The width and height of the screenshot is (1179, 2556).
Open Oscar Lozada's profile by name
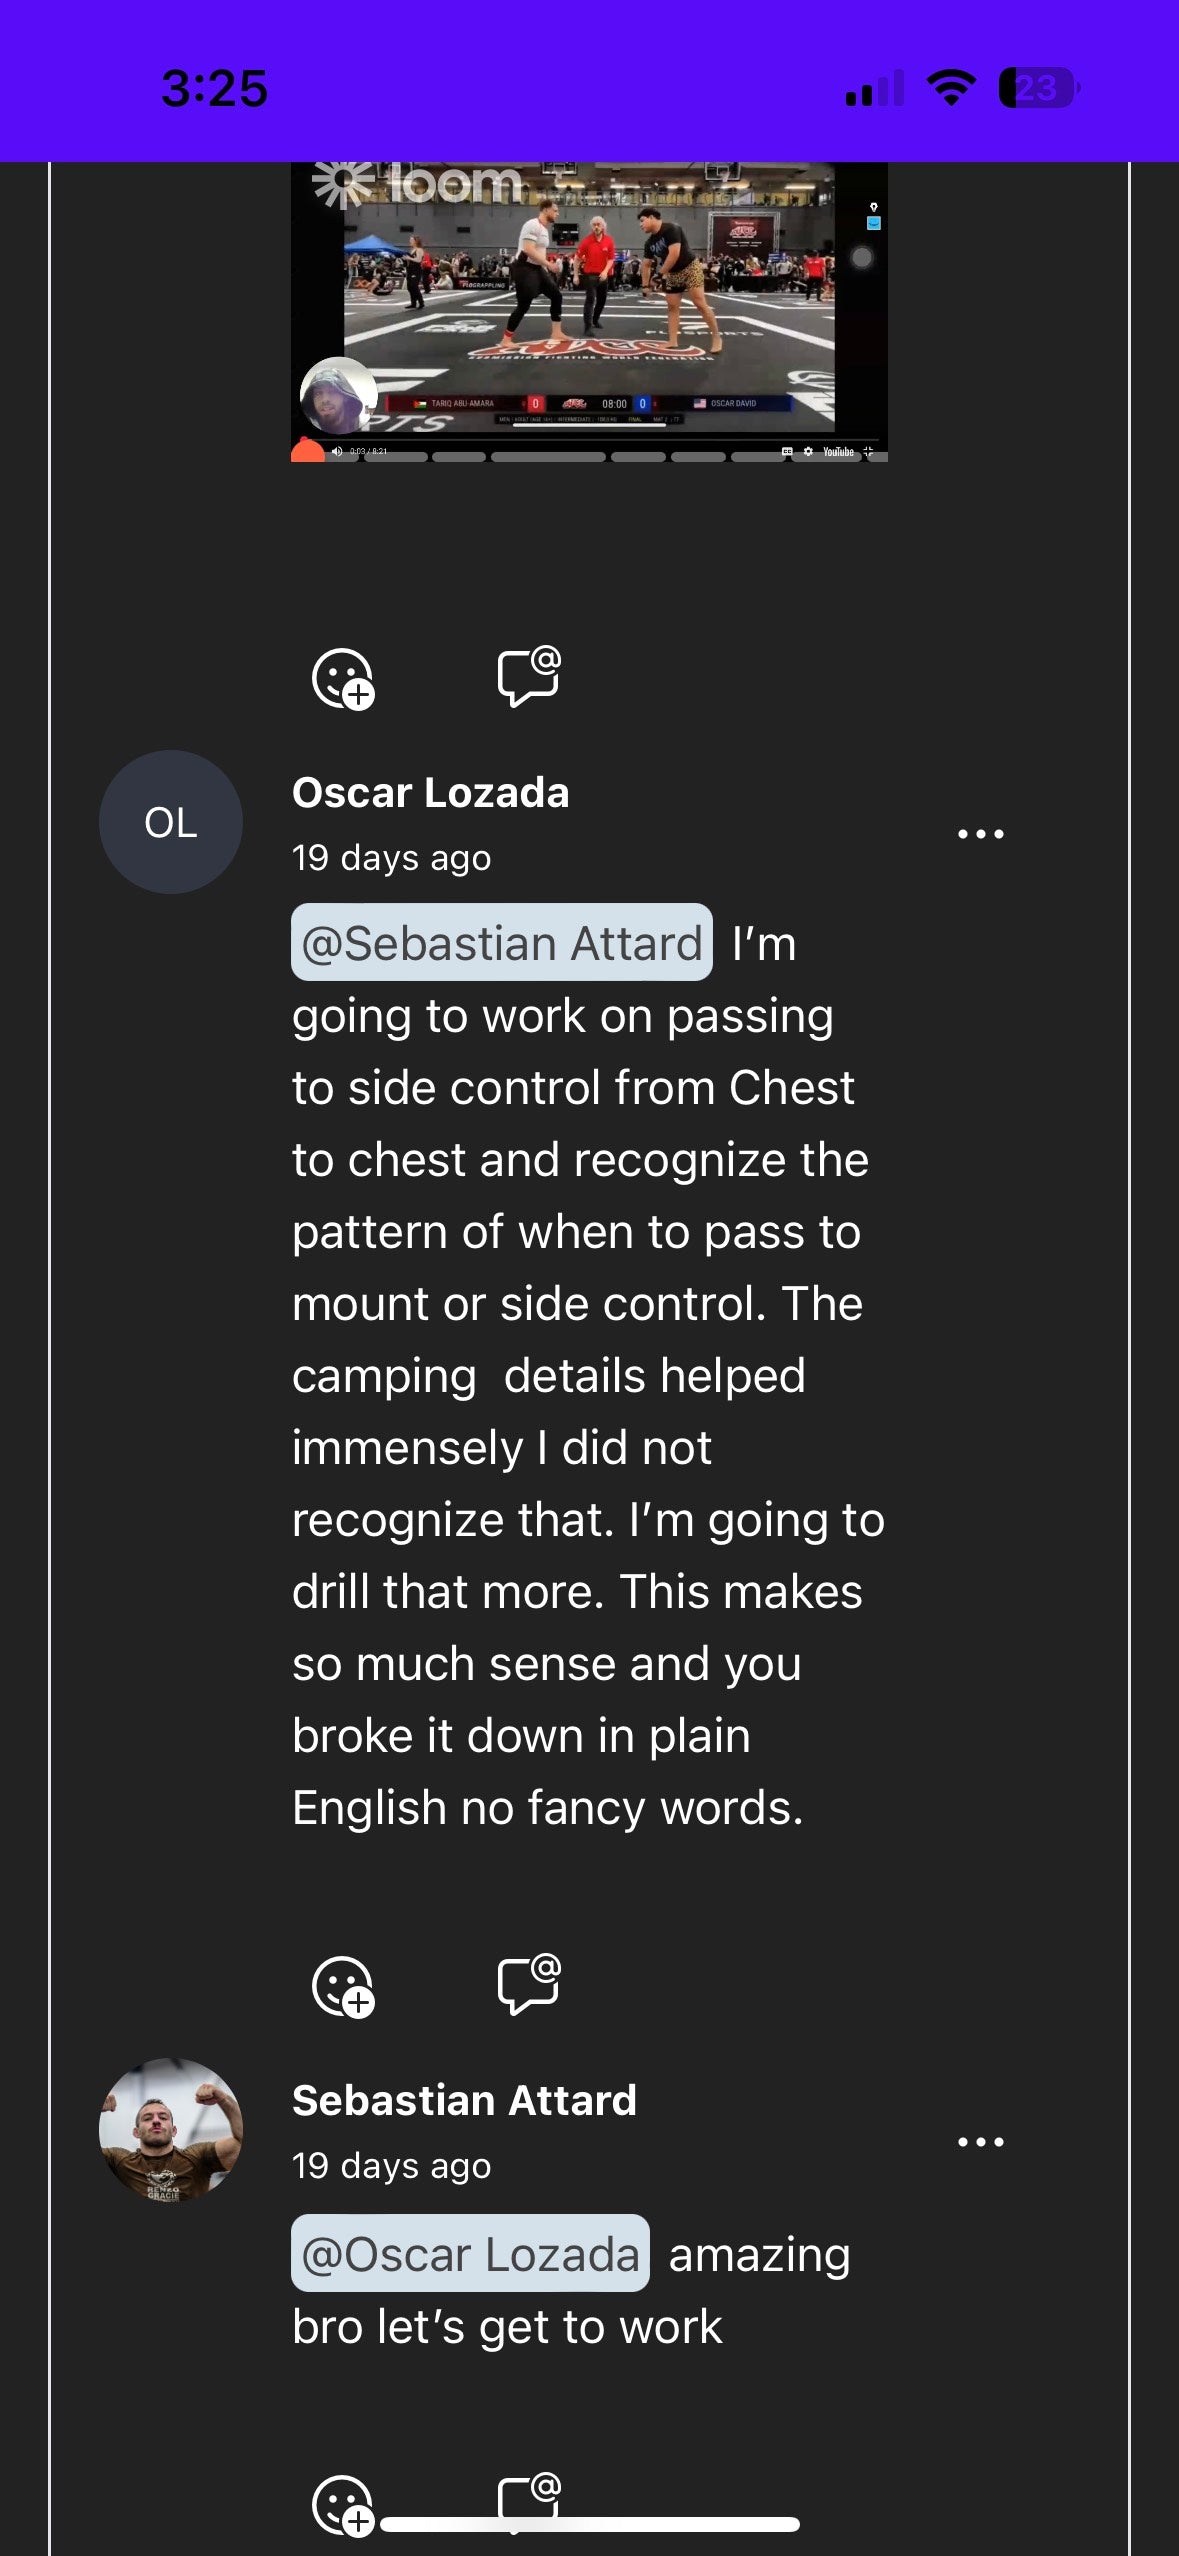tap(430, 793)
